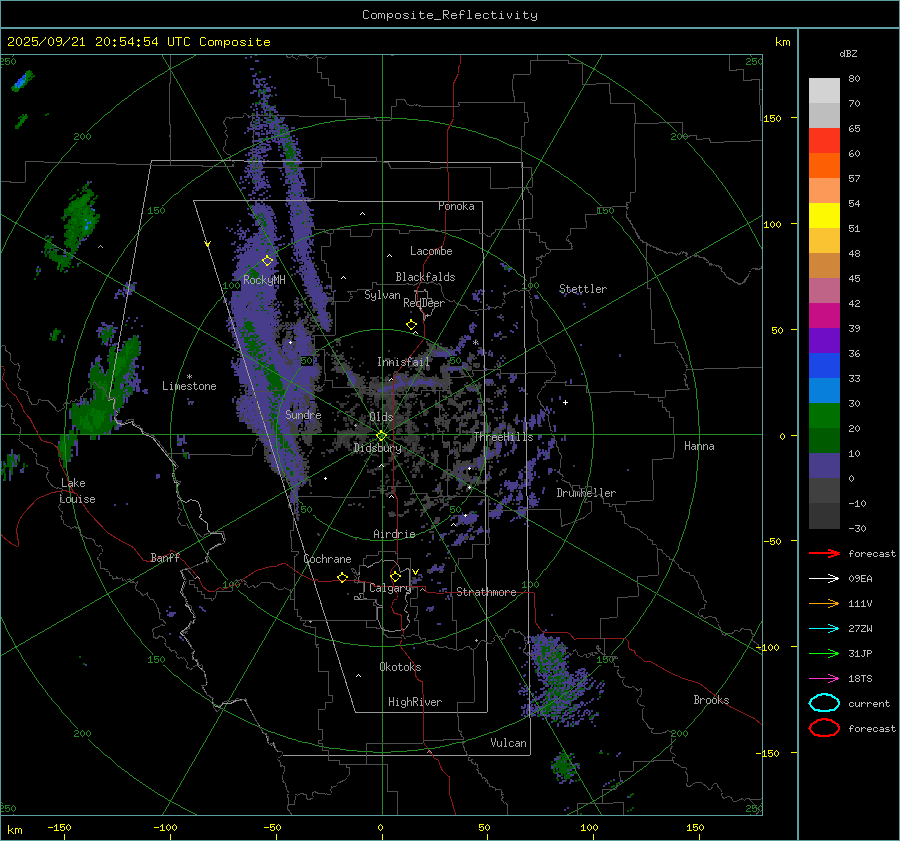This screenshot has height=841, width=900.
Task: Click the Composite_Reflectivity title text
Action: tap(449, 15)
